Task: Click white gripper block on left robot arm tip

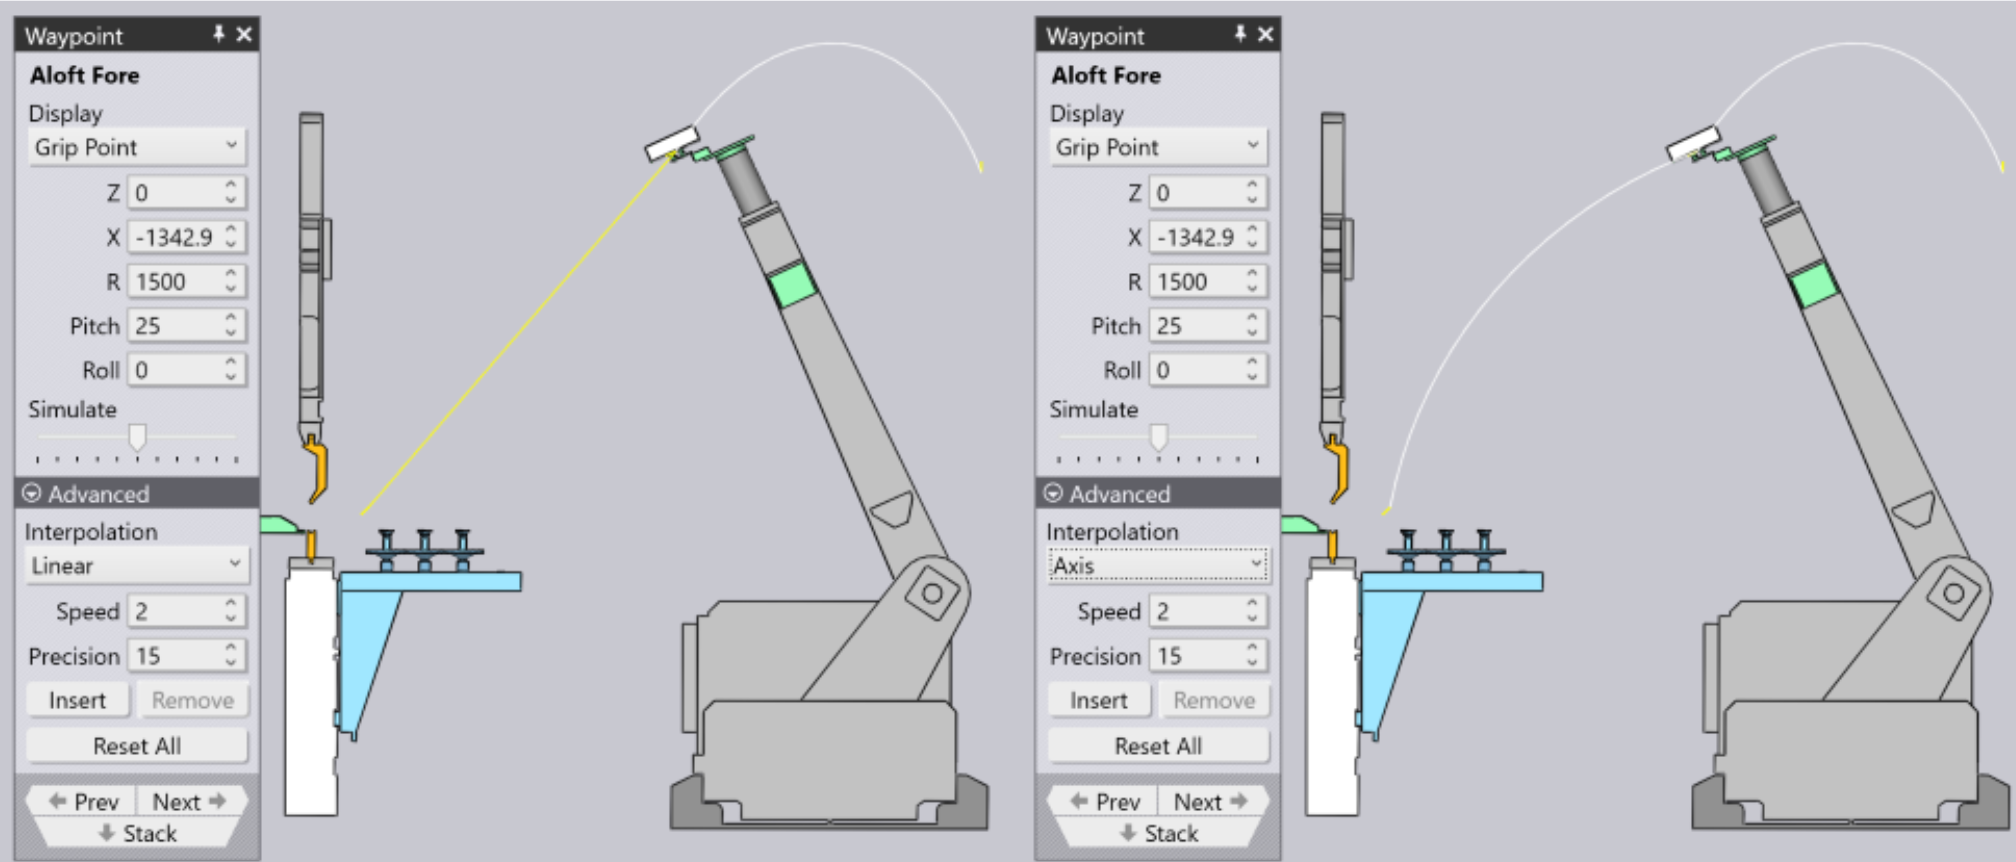Action: (x=671, y=143)
